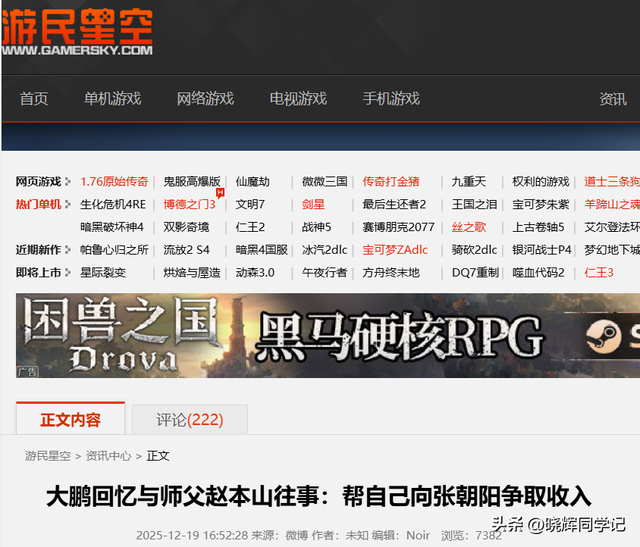Click the 游民星空 breadcrumb link
The image size is (640, 547).
(48, 456)
